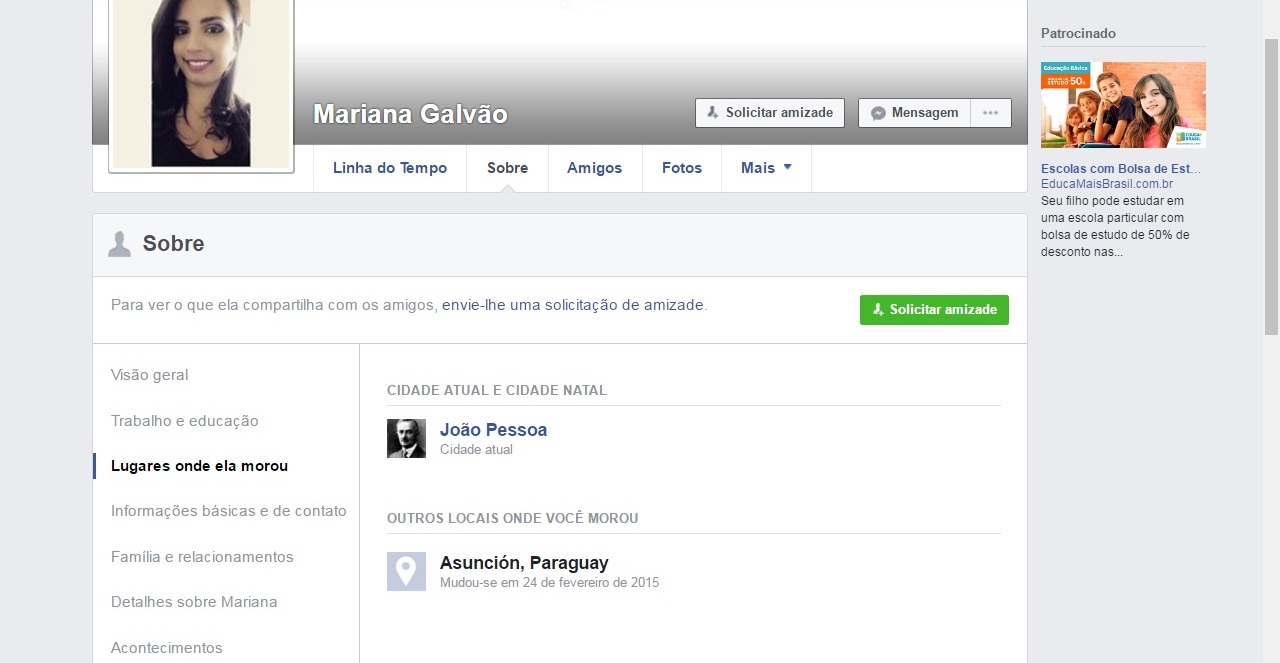Switch to the Linha do Tempo tab

click(x=389, y=168)
